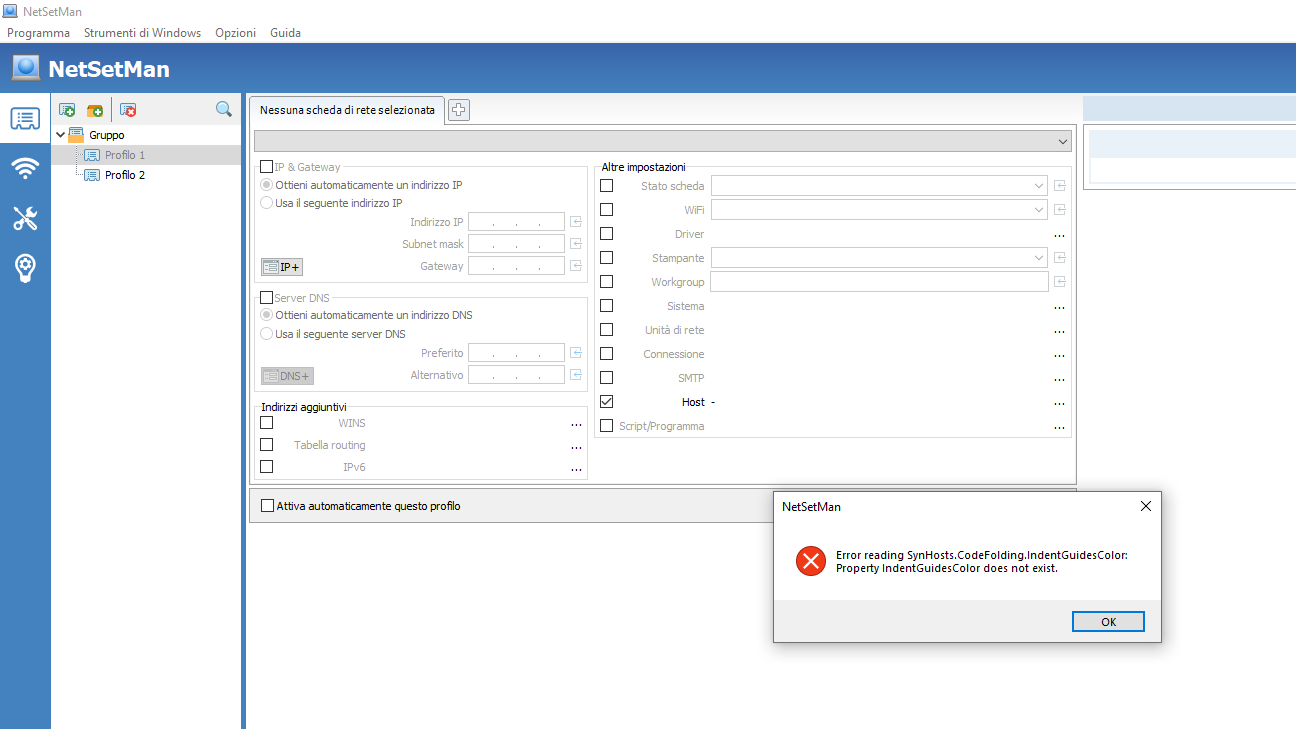
Task: Select Ottieni automaticamente un indirizzo DNS radio
Action: coord(266,315)
